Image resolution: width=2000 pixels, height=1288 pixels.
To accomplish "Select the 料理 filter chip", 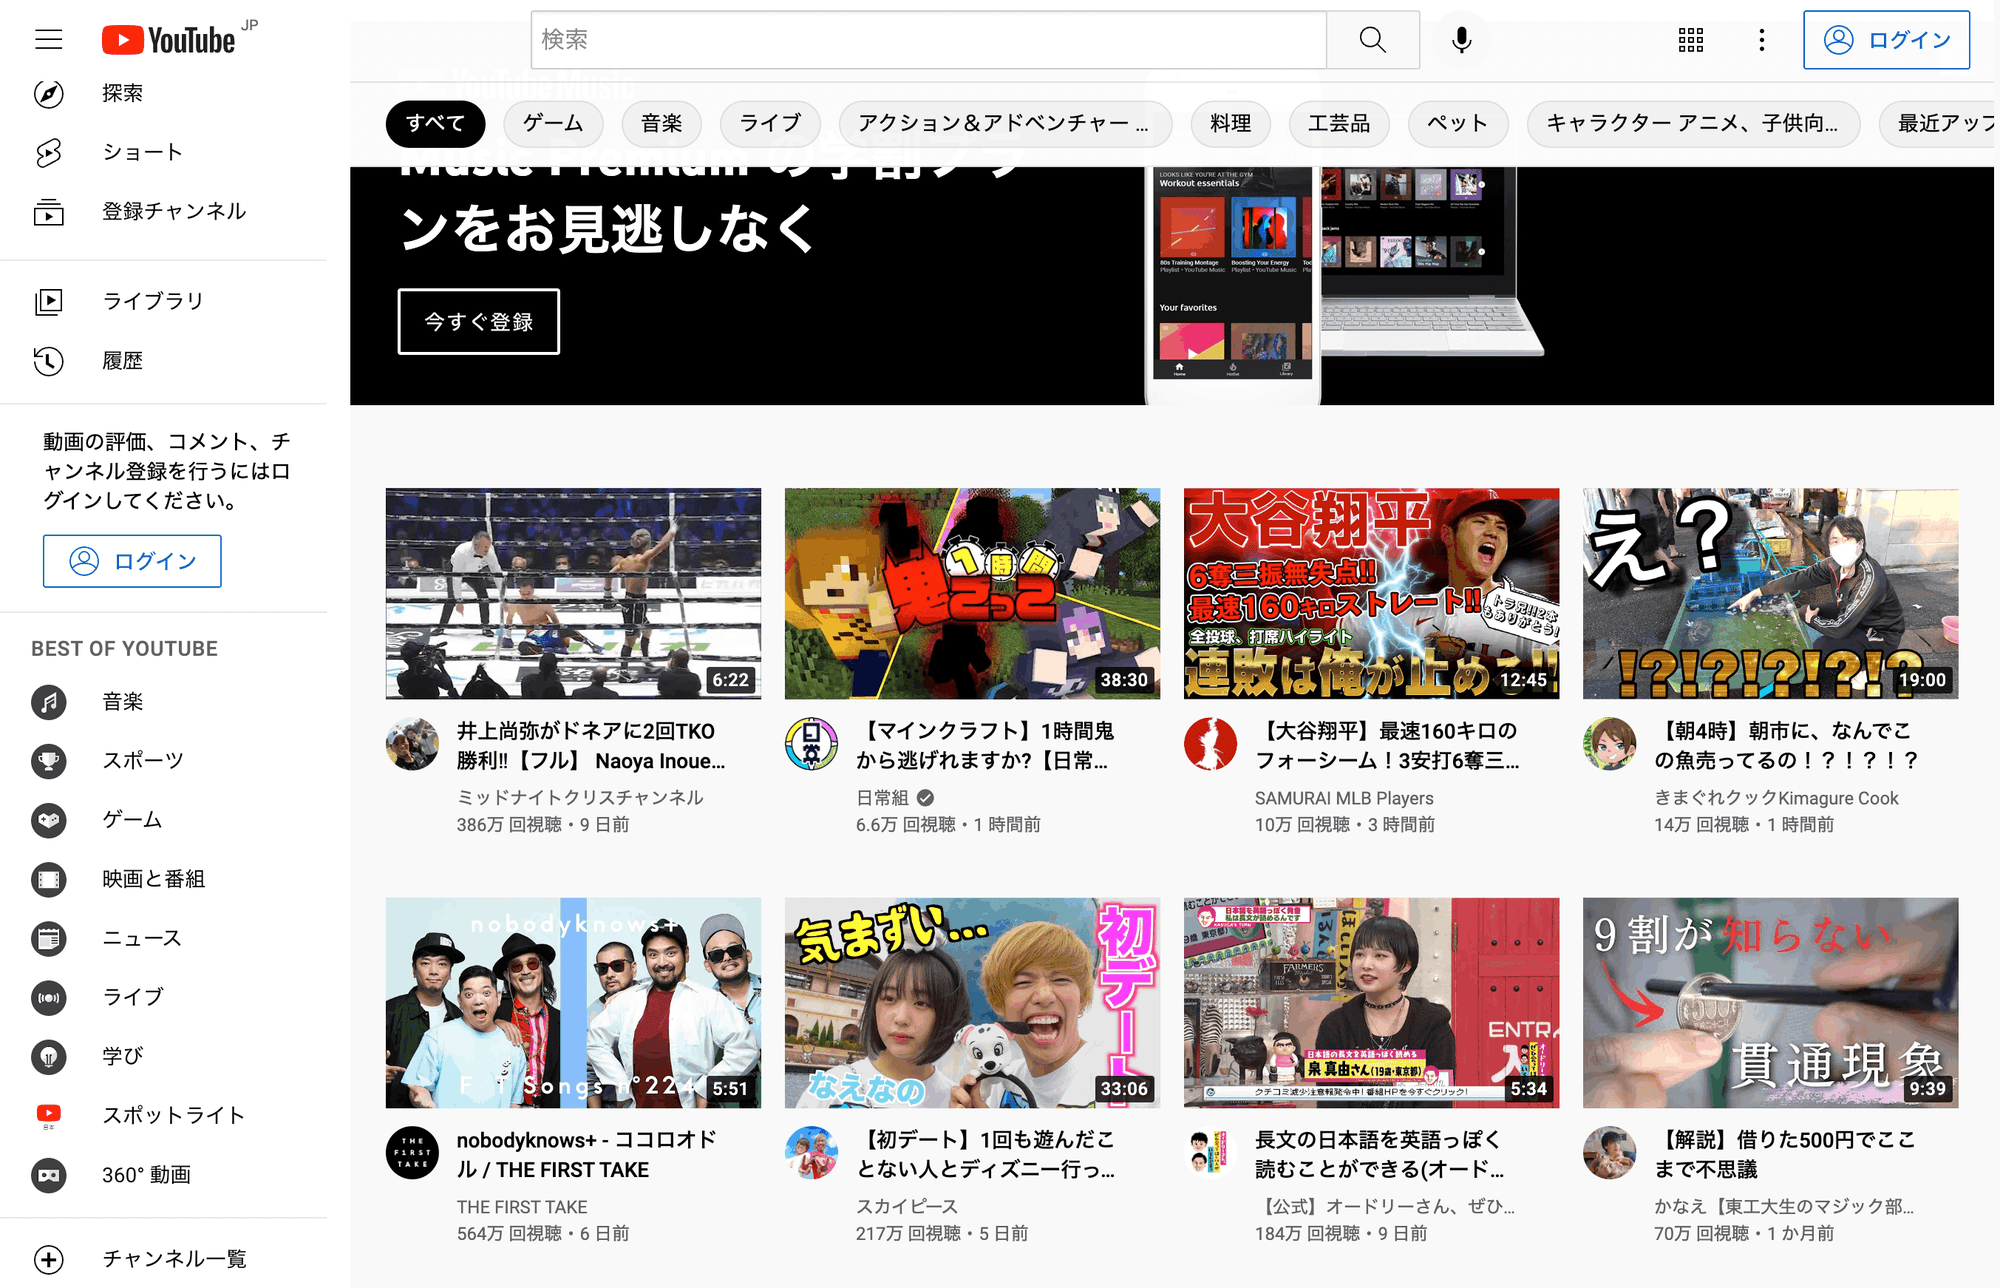I will [x=1230, y=124].
